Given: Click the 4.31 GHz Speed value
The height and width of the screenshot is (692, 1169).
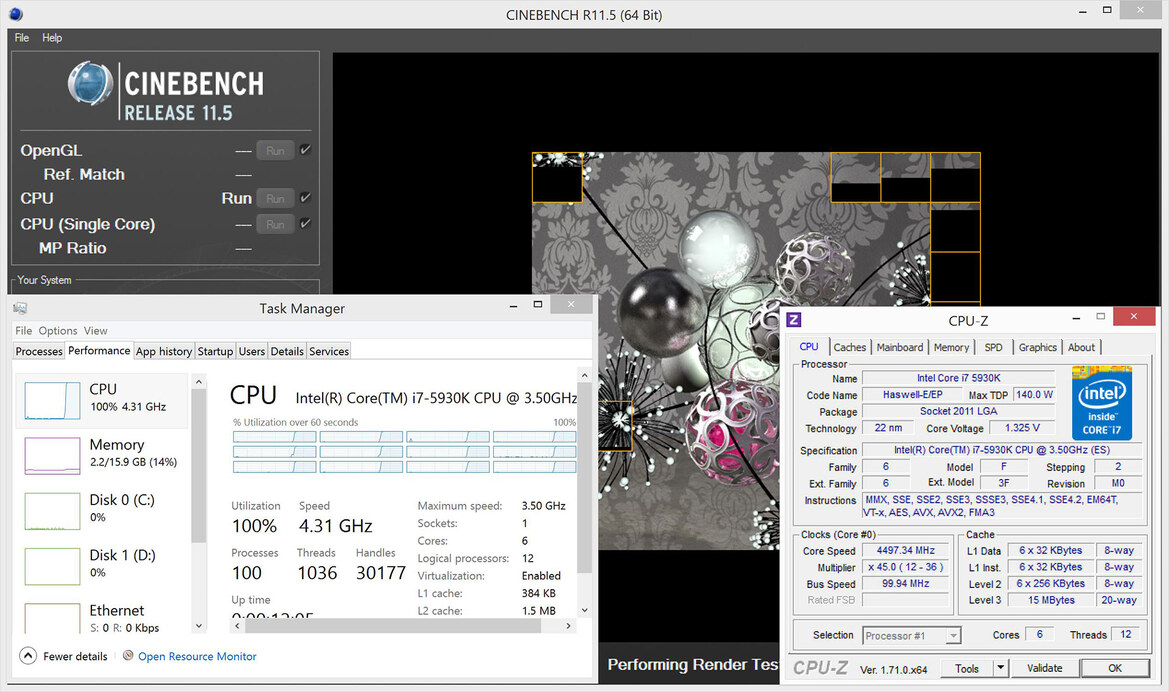Looking at the screenshot, I should 335,526.
